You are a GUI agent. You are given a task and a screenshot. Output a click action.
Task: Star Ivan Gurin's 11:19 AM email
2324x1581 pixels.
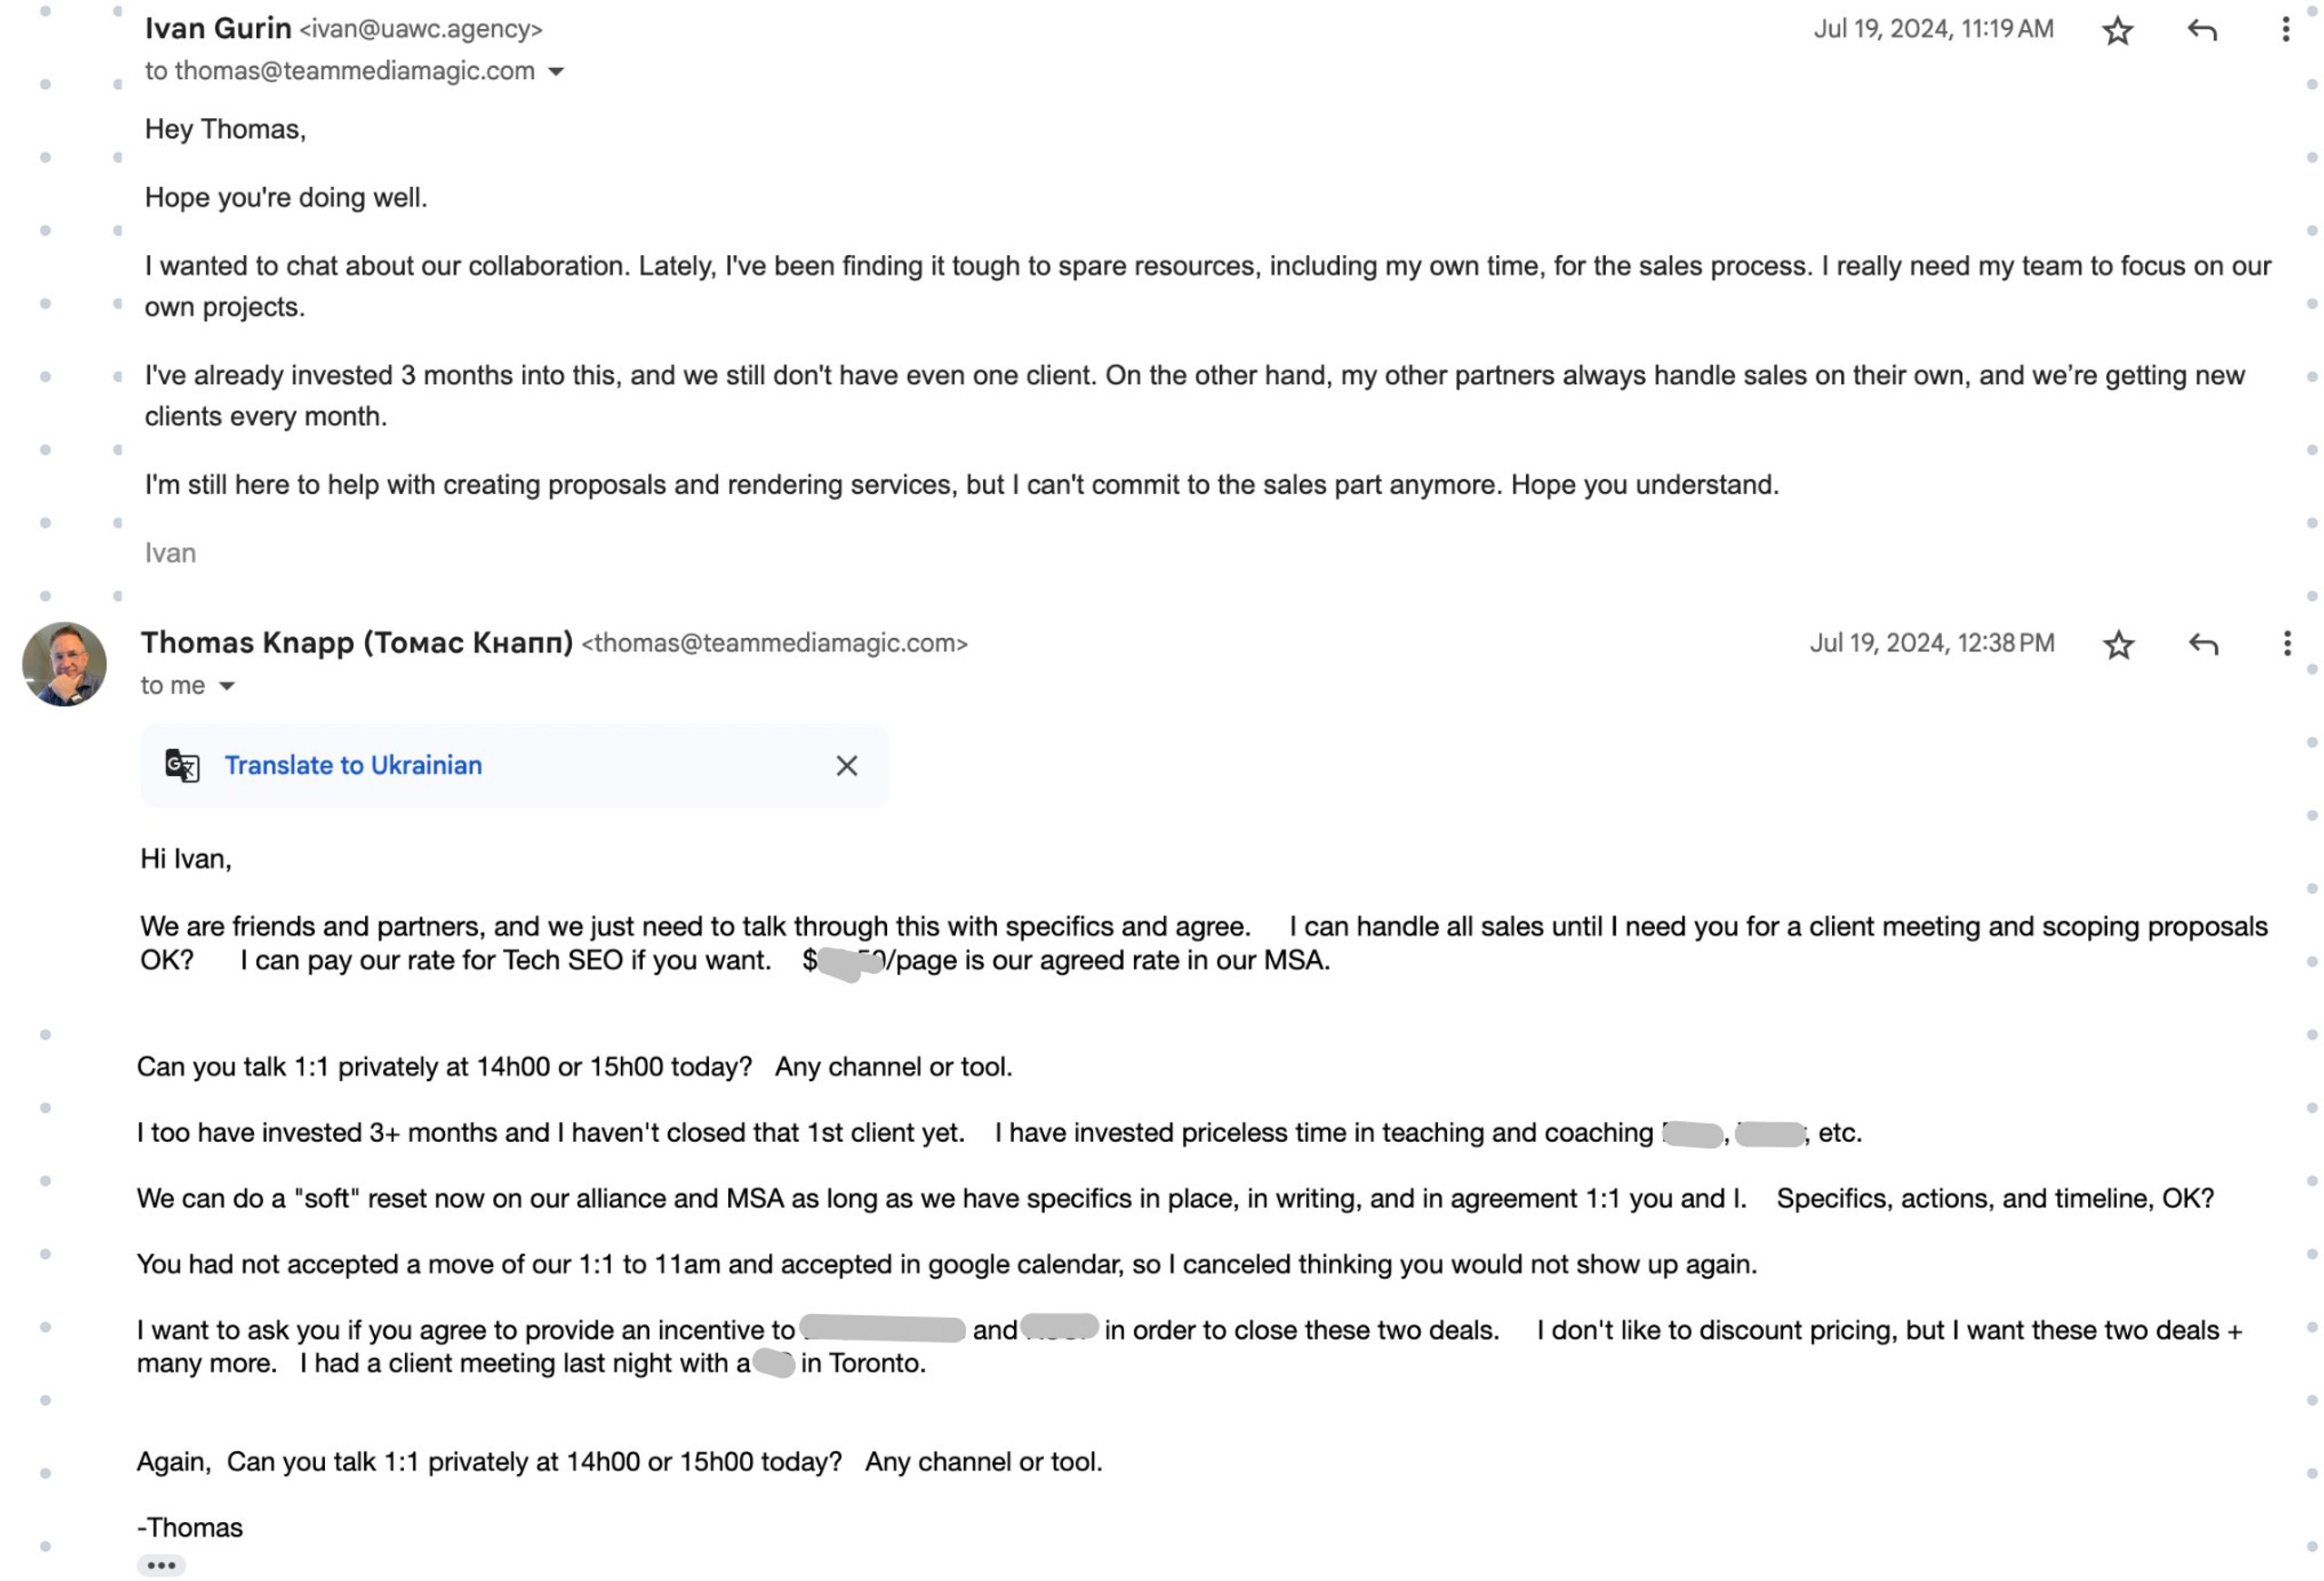[2116, 30]
